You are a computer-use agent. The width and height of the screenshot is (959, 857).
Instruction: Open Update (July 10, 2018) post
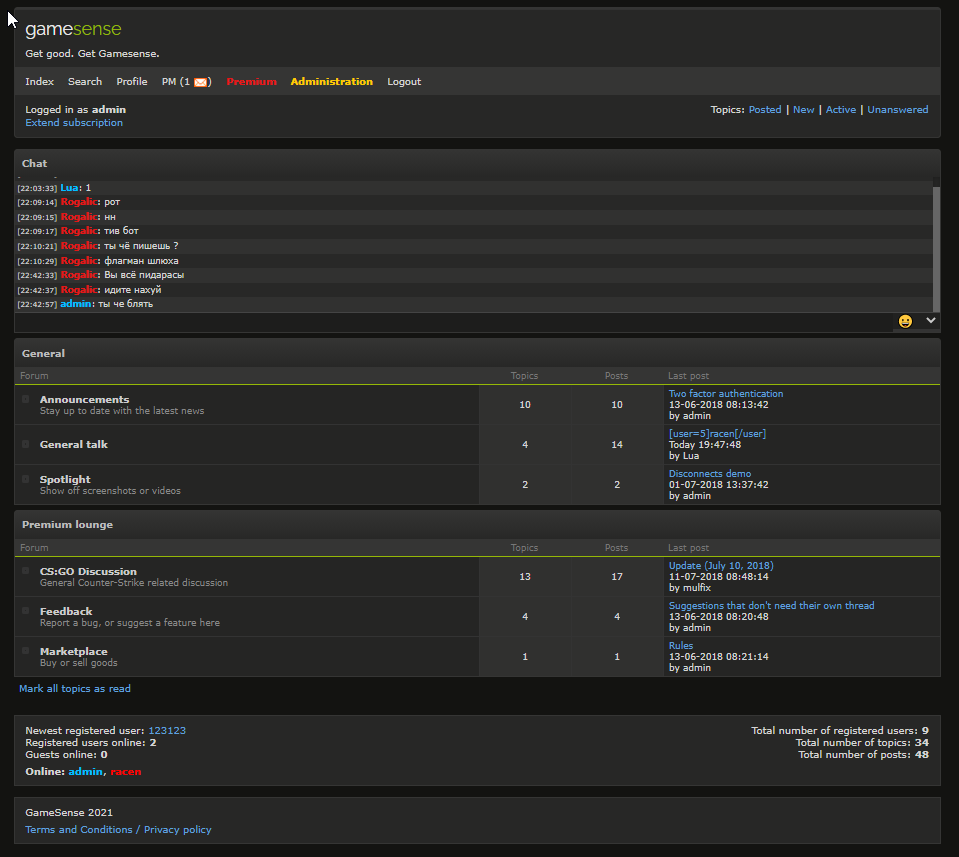pos(720,566)
